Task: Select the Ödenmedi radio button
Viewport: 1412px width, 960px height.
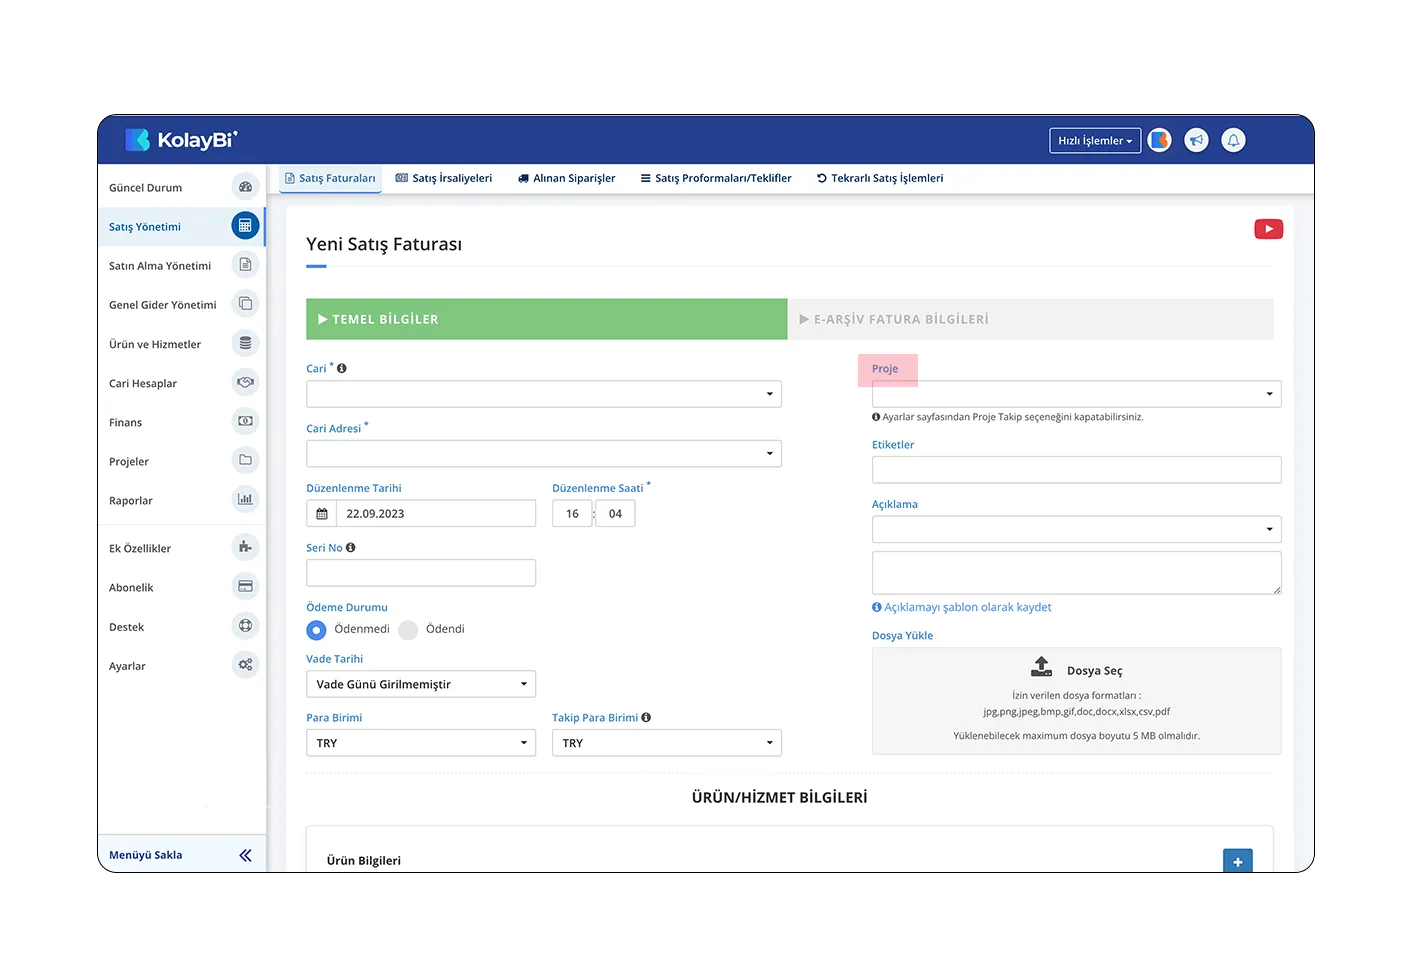Action: [x=316, y=630]
